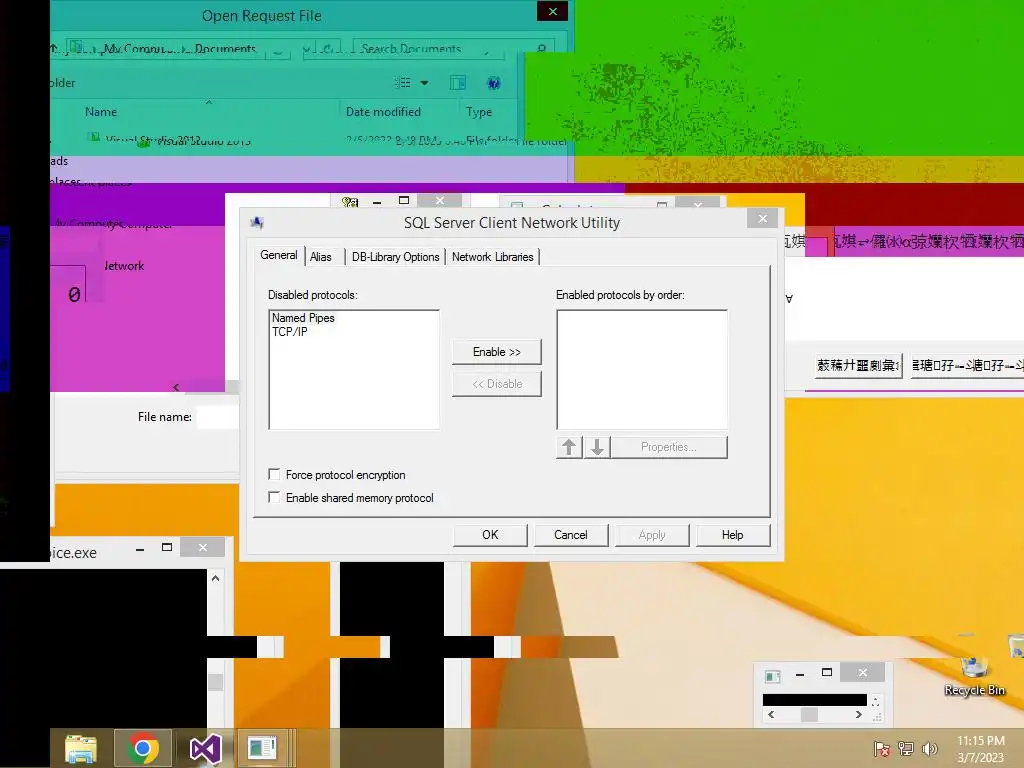Screen dimensions: 1024x768
Task: Switch to the Alias tab
Action: (x=321, y=257)
